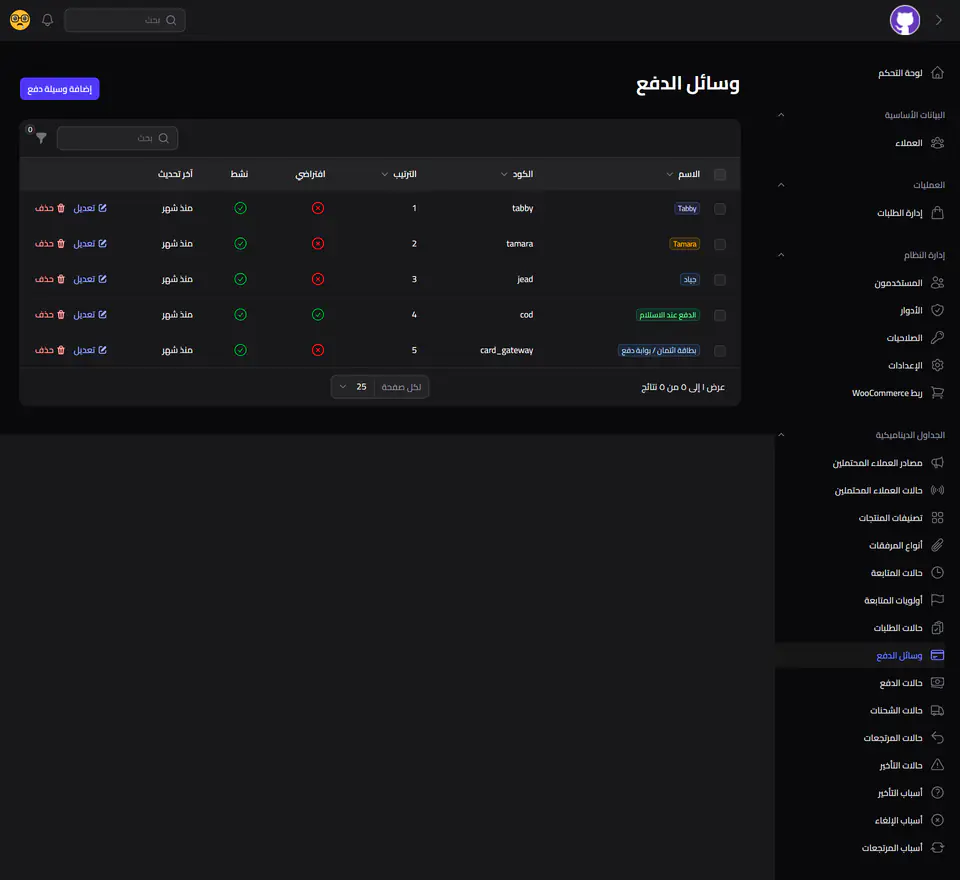Click حذف for the tamara row
Screen dimensions: 960x880
tap(50, 244)
